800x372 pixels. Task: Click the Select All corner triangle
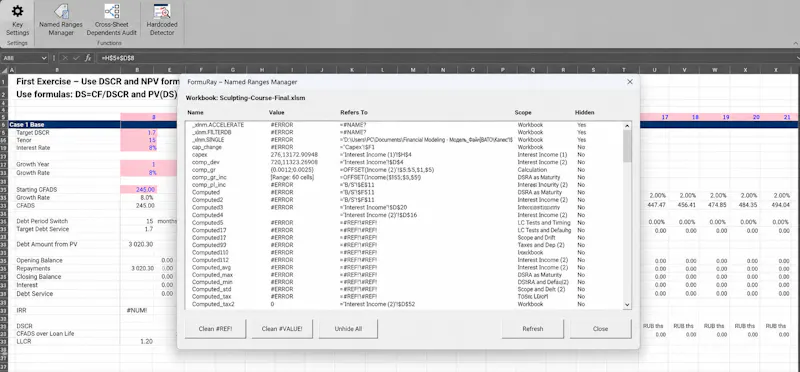pyautogui.click(x=4, y=70)
